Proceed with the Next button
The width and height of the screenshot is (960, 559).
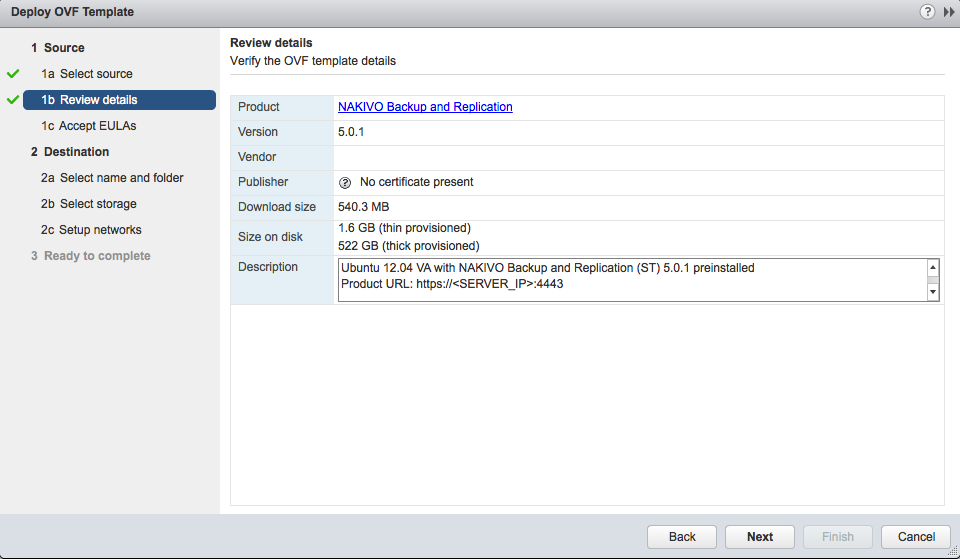click(760, 537)
